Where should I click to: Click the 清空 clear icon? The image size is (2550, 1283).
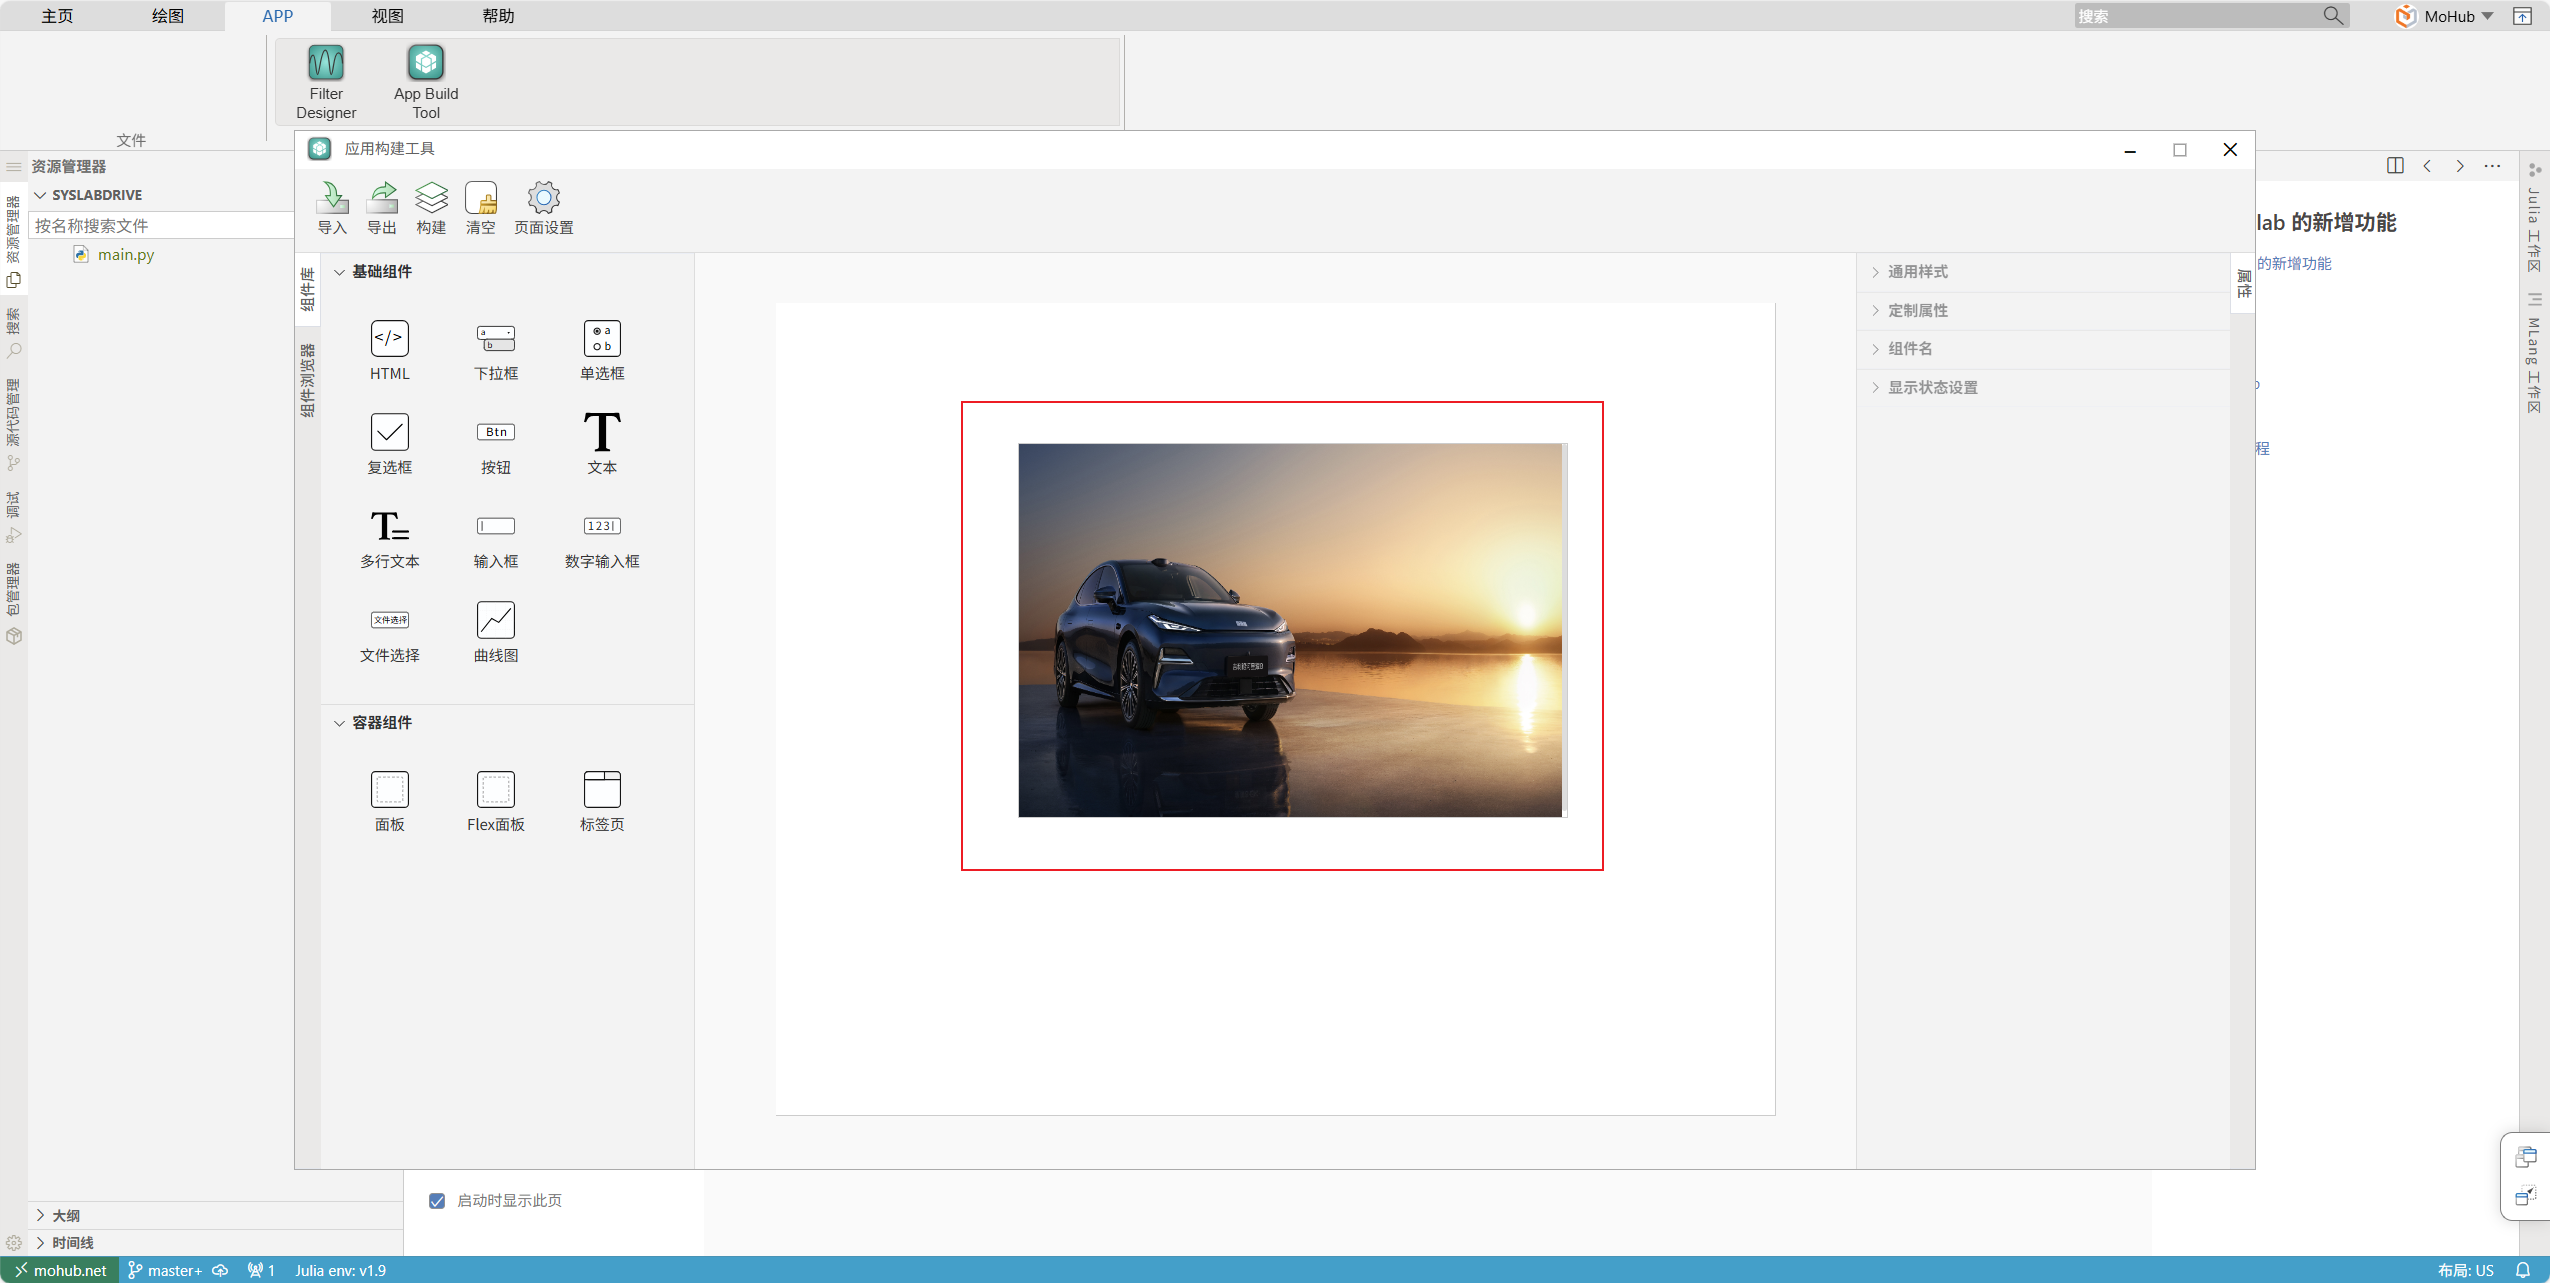481,208
